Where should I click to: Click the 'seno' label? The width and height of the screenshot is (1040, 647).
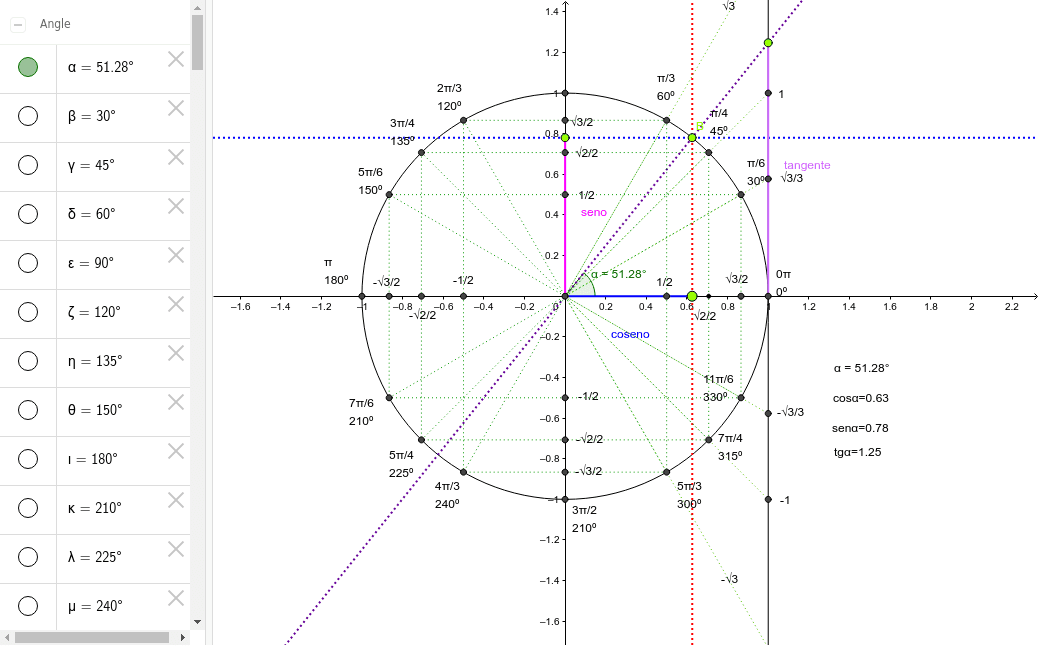point(594,212)
